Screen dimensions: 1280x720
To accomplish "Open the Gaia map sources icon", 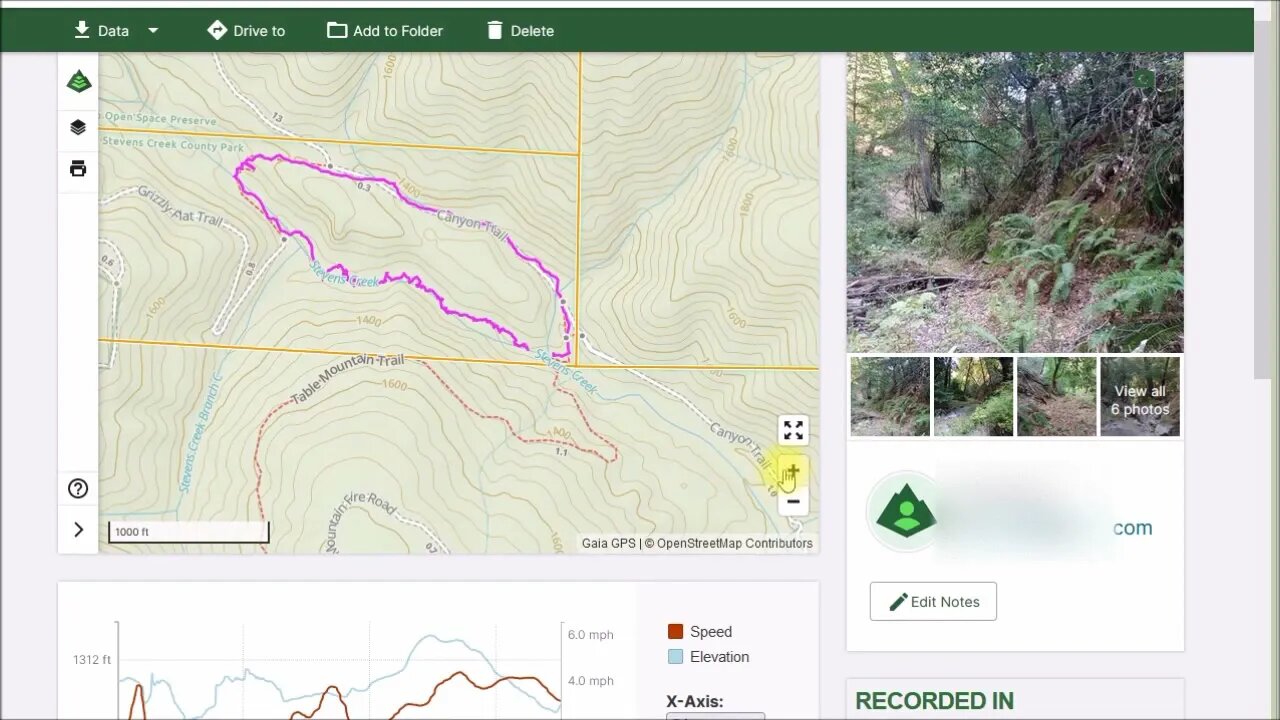I will (79, 81).
